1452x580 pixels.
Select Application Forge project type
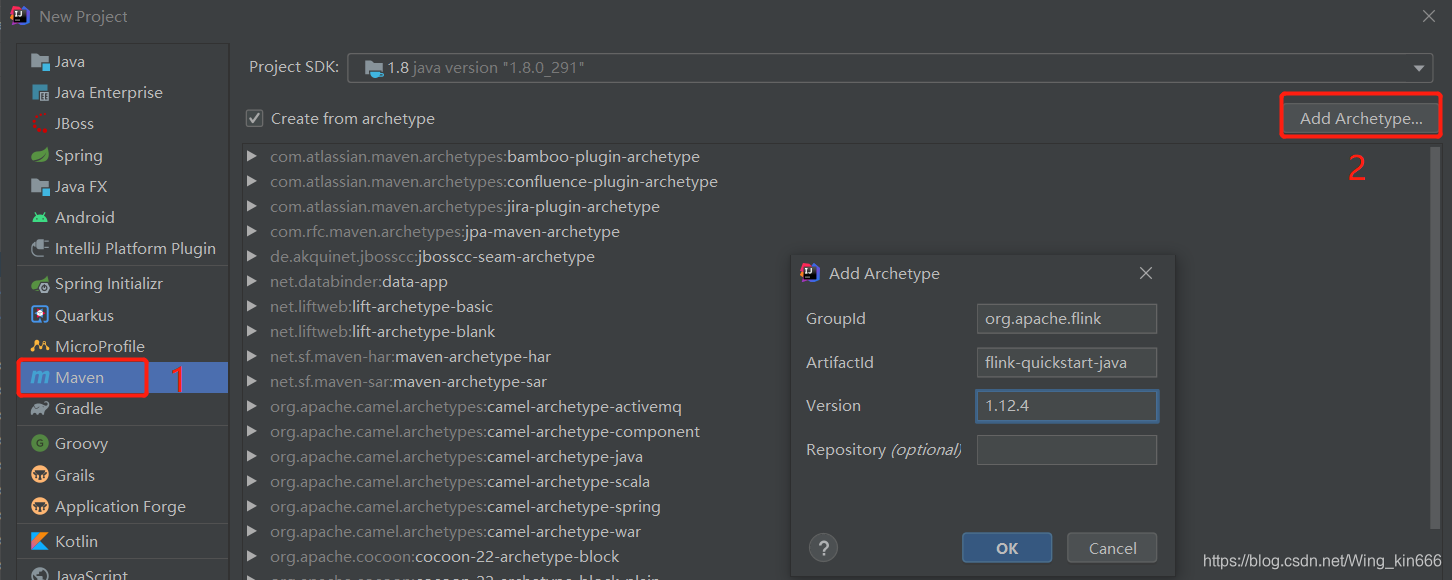point(123,506)
